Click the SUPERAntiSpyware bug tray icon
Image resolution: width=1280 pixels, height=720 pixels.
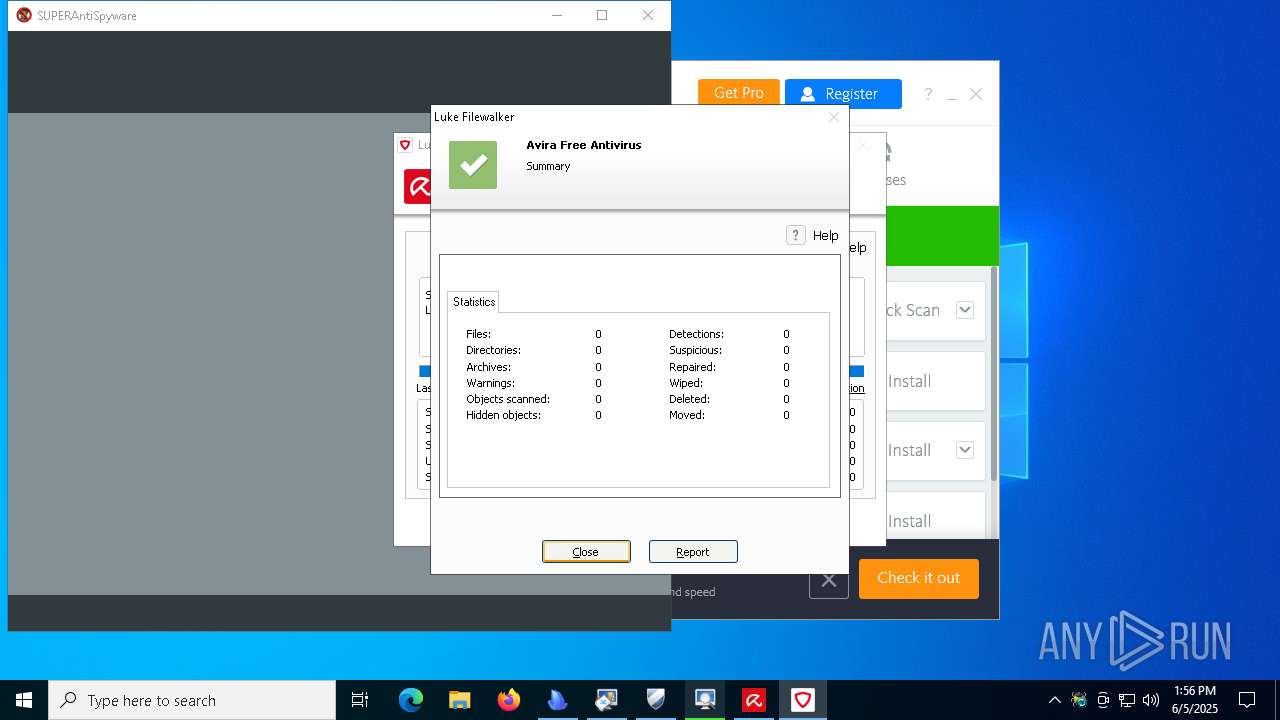click(x=1079, y=700)
